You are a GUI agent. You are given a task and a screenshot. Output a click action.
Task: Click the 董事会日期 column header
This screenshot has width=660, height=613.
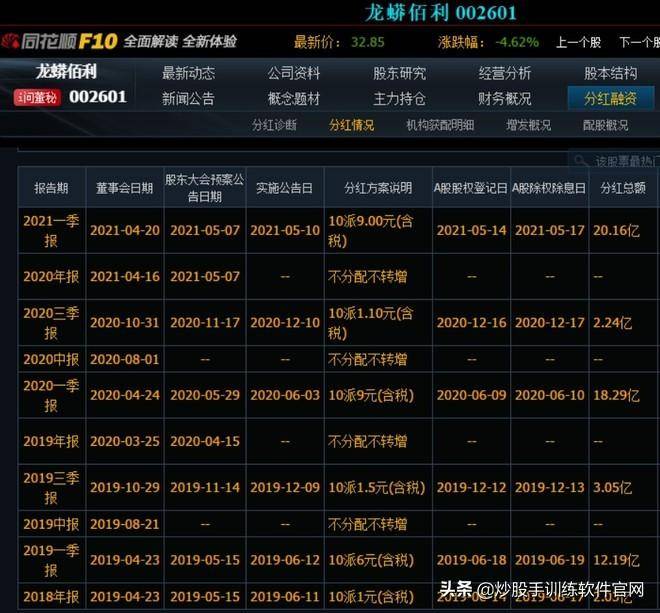(125, 188)
